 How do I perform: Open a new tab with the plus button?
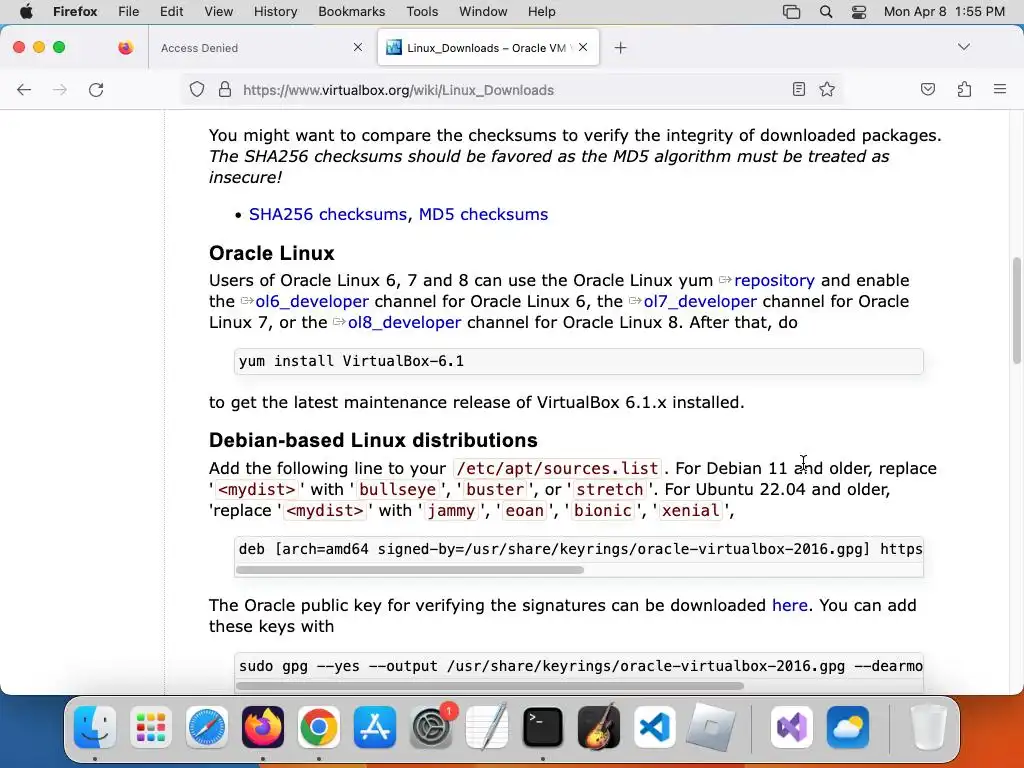(620, 48)
